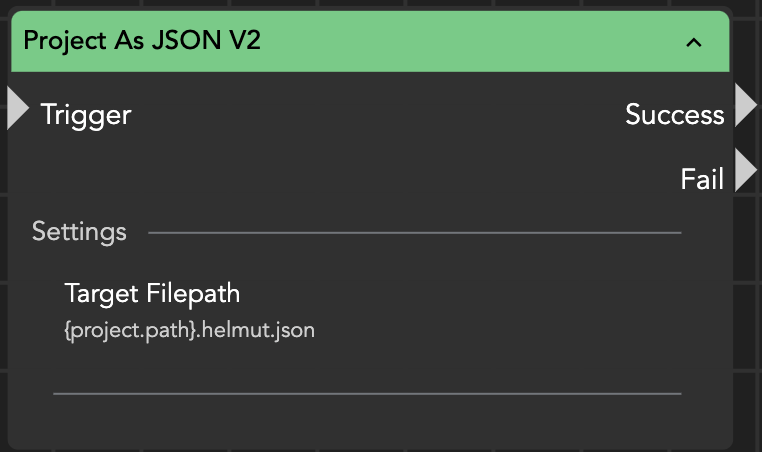This screenshot has width=762, height=452.
Task: Click the grid canvas outside the node
Action: 748,300
